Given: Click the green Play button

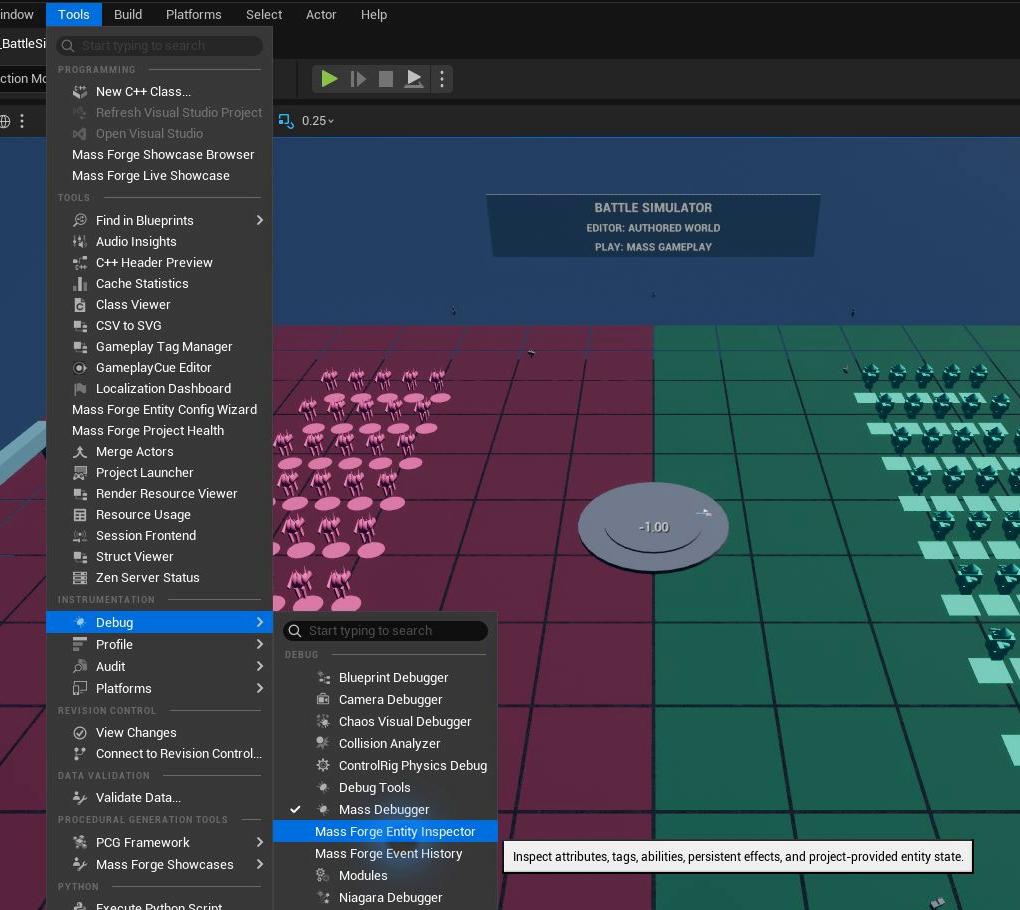Looking at the screenshot, I should (329, 79).
